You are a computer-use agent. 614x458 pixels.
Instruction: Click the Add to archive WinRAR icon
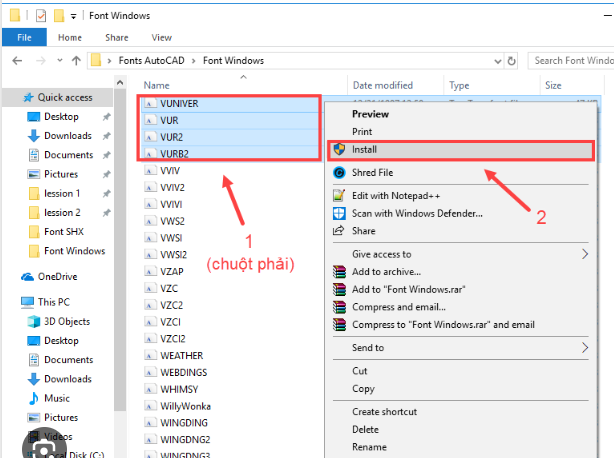pyautogui.click(x=338, y=271)
